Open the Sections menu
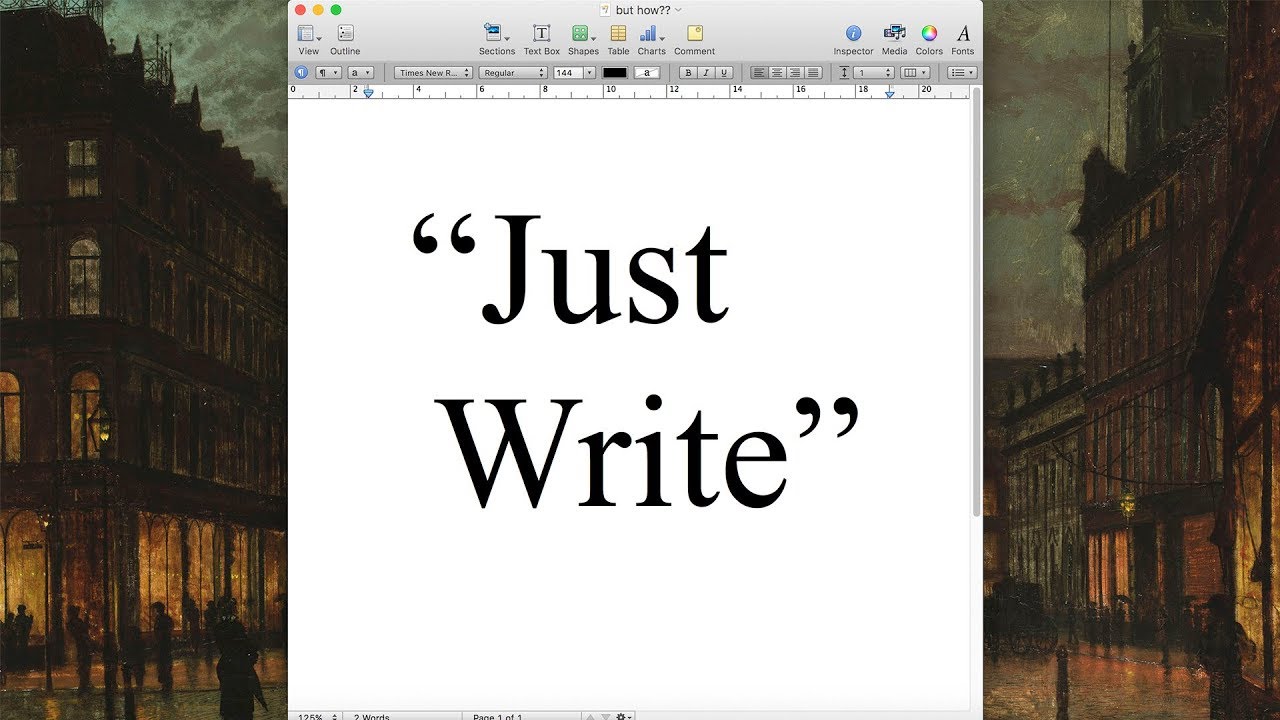This screenshot has width=1280, height=720. pyautogui.click(x=497, y=39)
